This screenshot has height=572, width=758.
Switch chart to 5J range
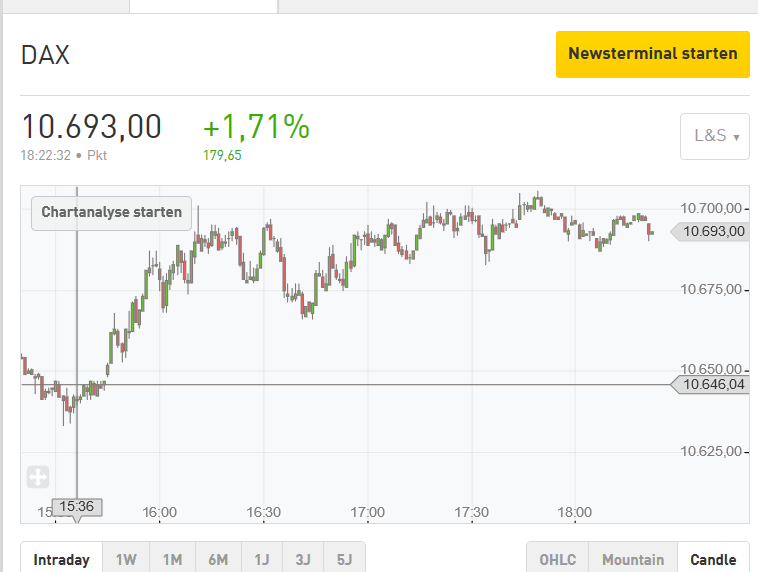point(344,559)
